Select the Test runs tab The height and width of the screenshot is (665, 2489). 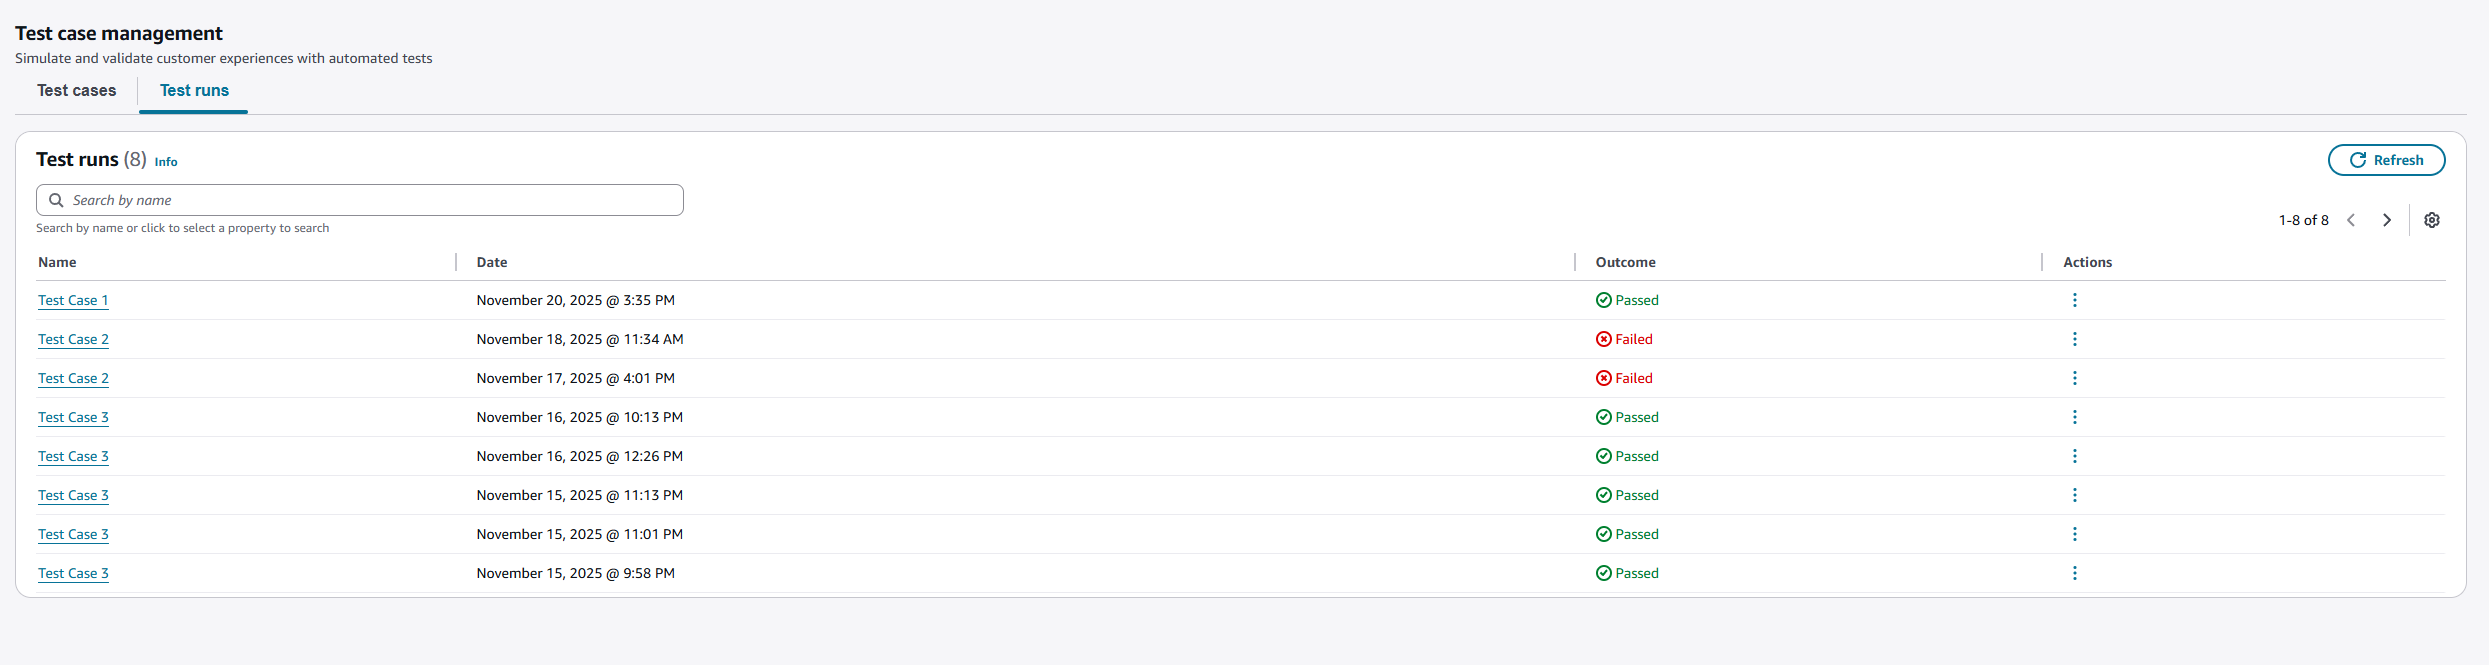pyautogui.click(x=194, y=91)
